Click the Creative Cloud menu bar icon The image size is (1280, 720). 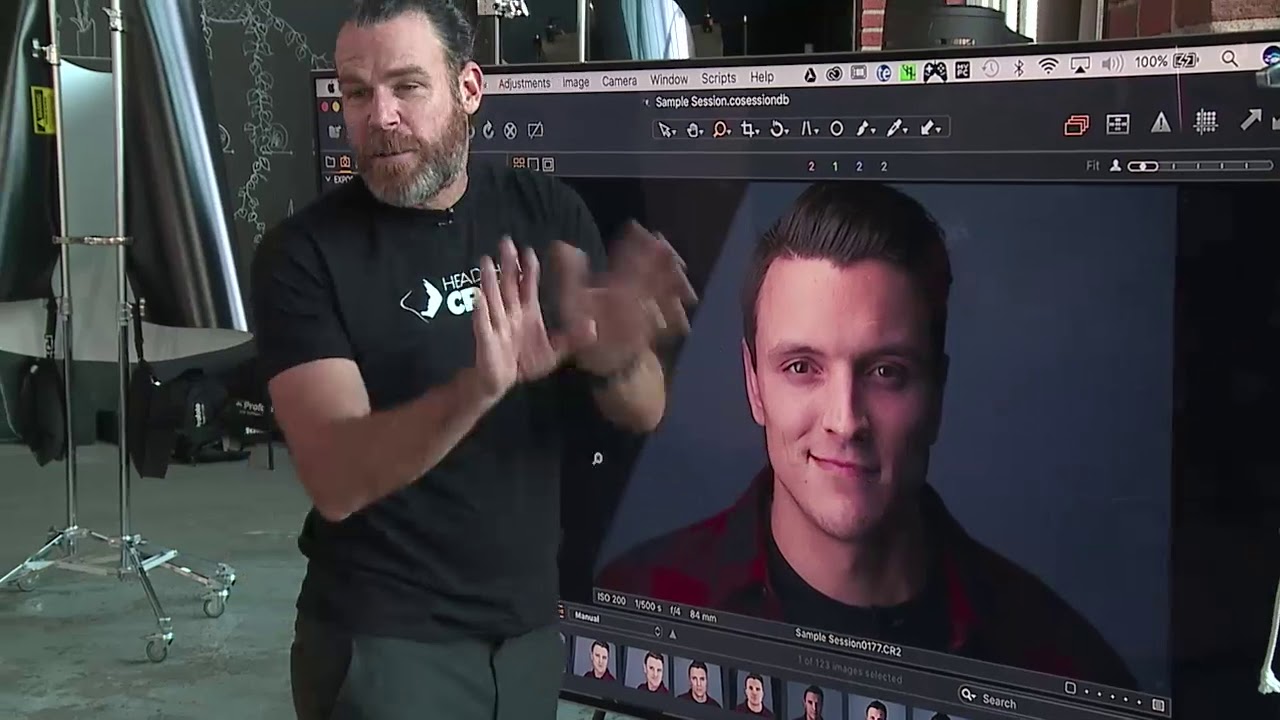pyautogui.click(x=834, y=73)
